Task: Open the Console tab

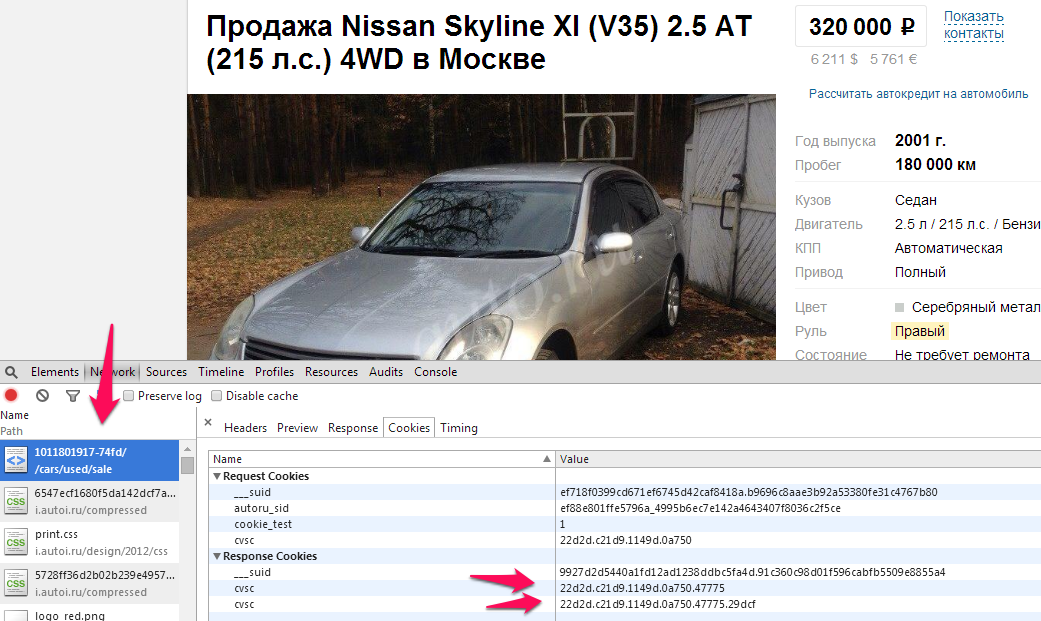Action: (x=436, y=372)
